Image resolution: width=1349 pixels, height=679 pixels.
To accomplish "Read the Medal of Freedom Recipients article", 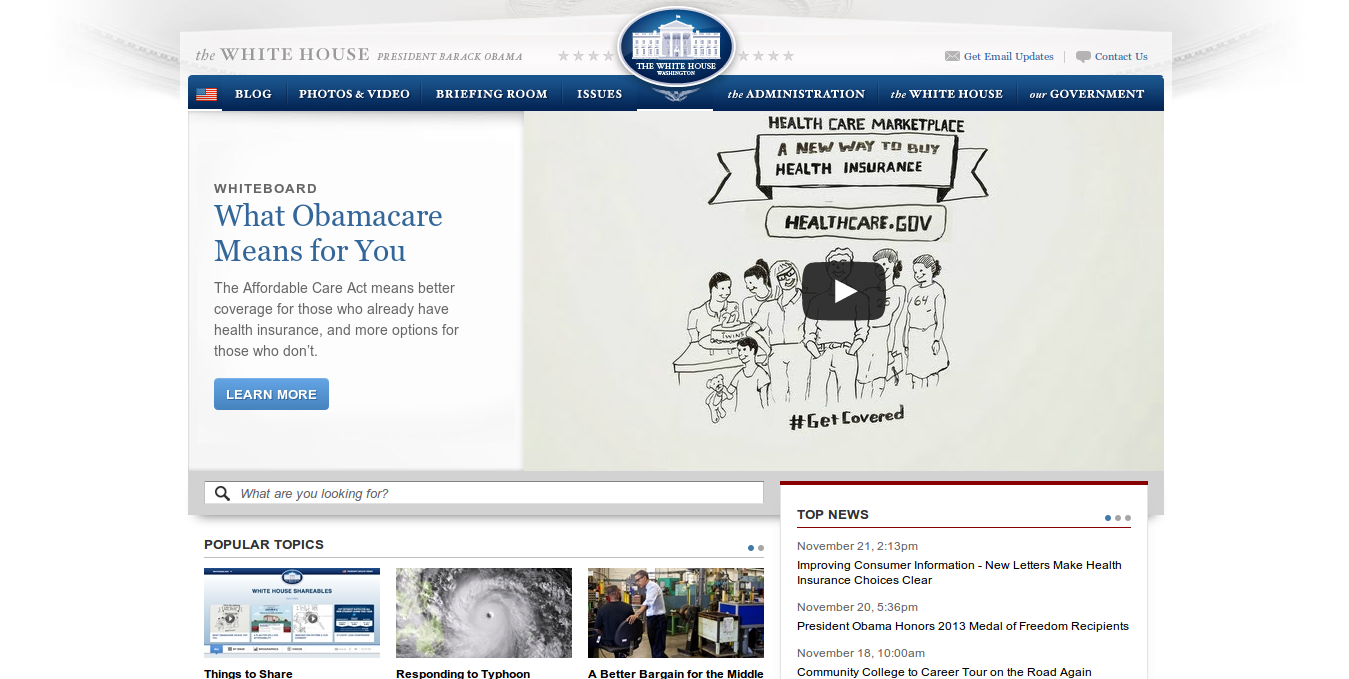I will click(x=962, y=626).
